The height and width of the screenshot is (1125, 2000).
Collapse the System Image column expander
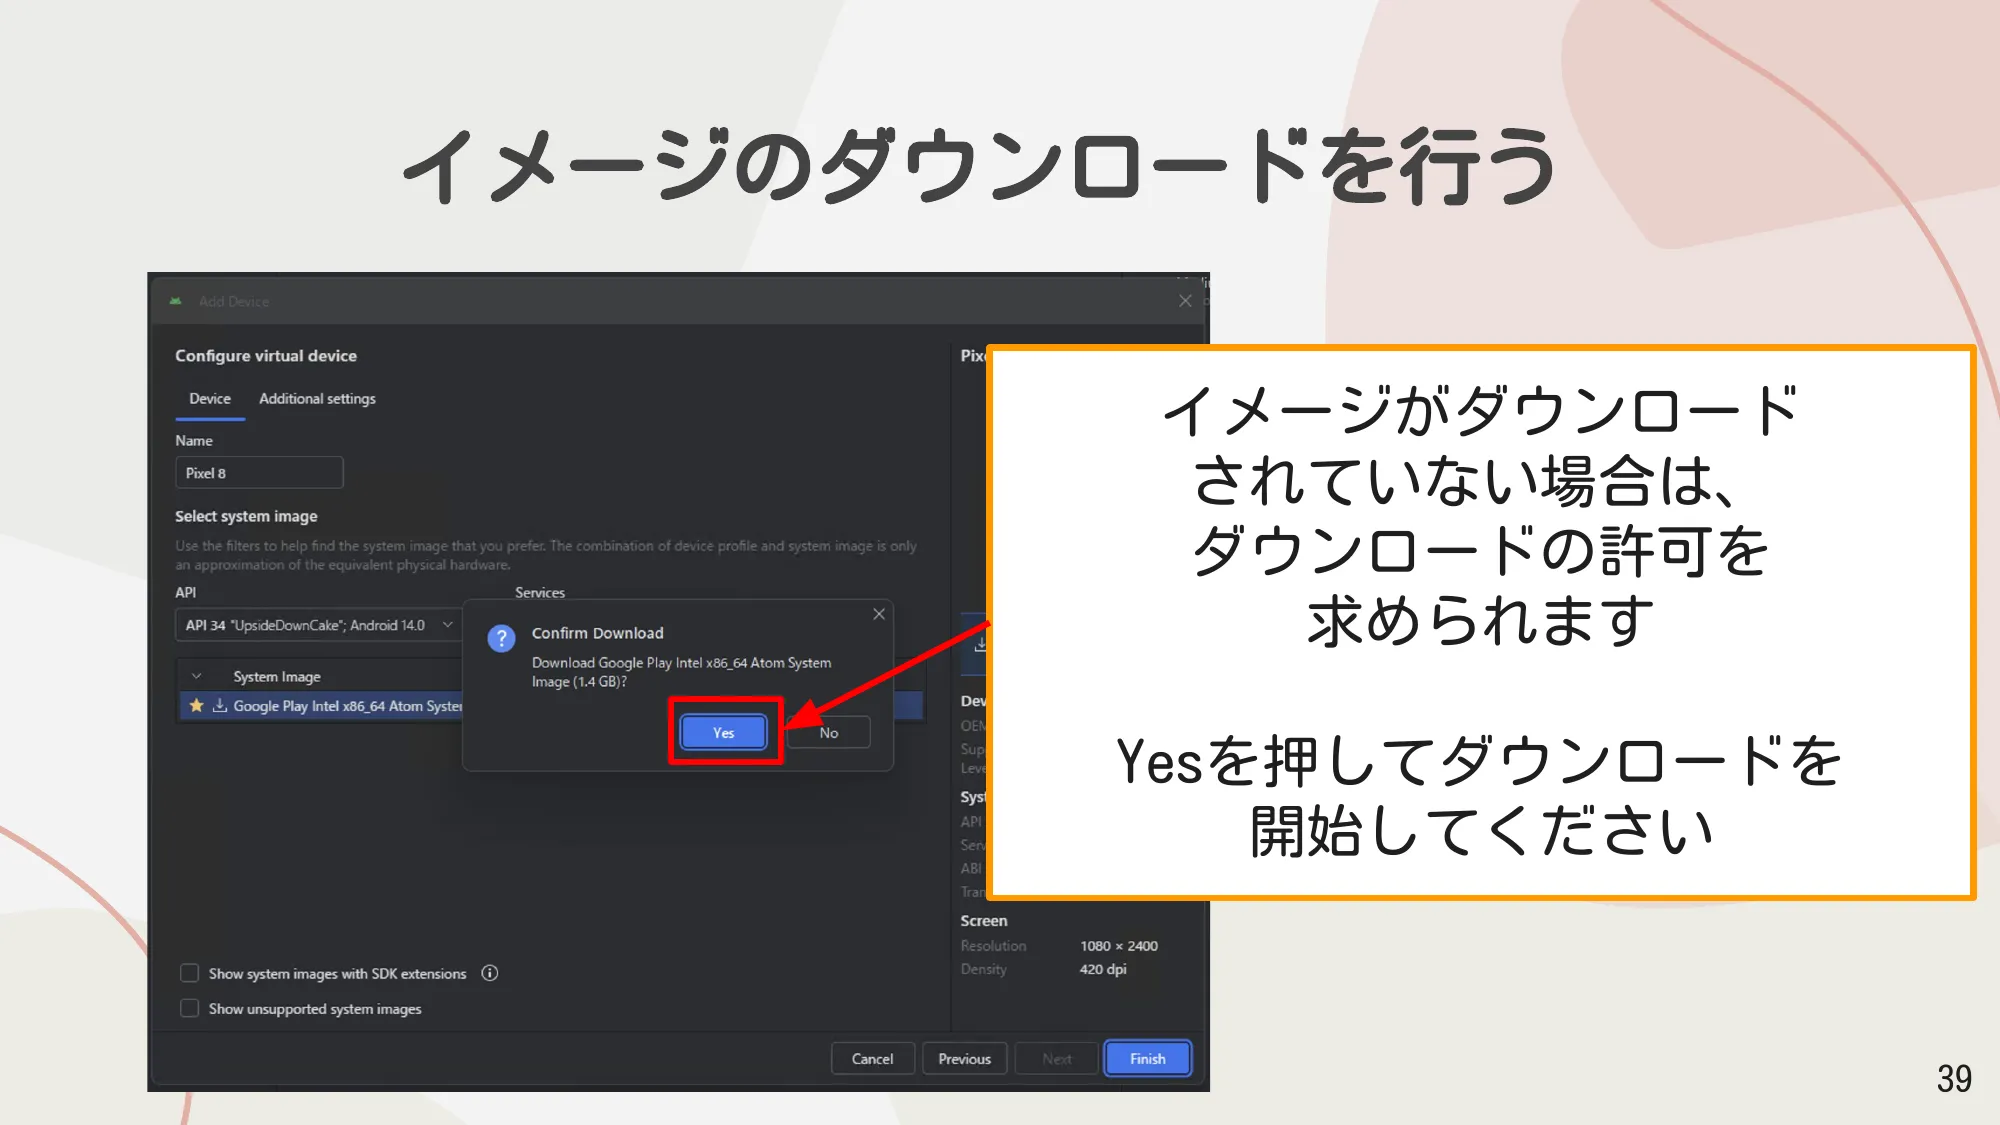[x=197, y=677]
